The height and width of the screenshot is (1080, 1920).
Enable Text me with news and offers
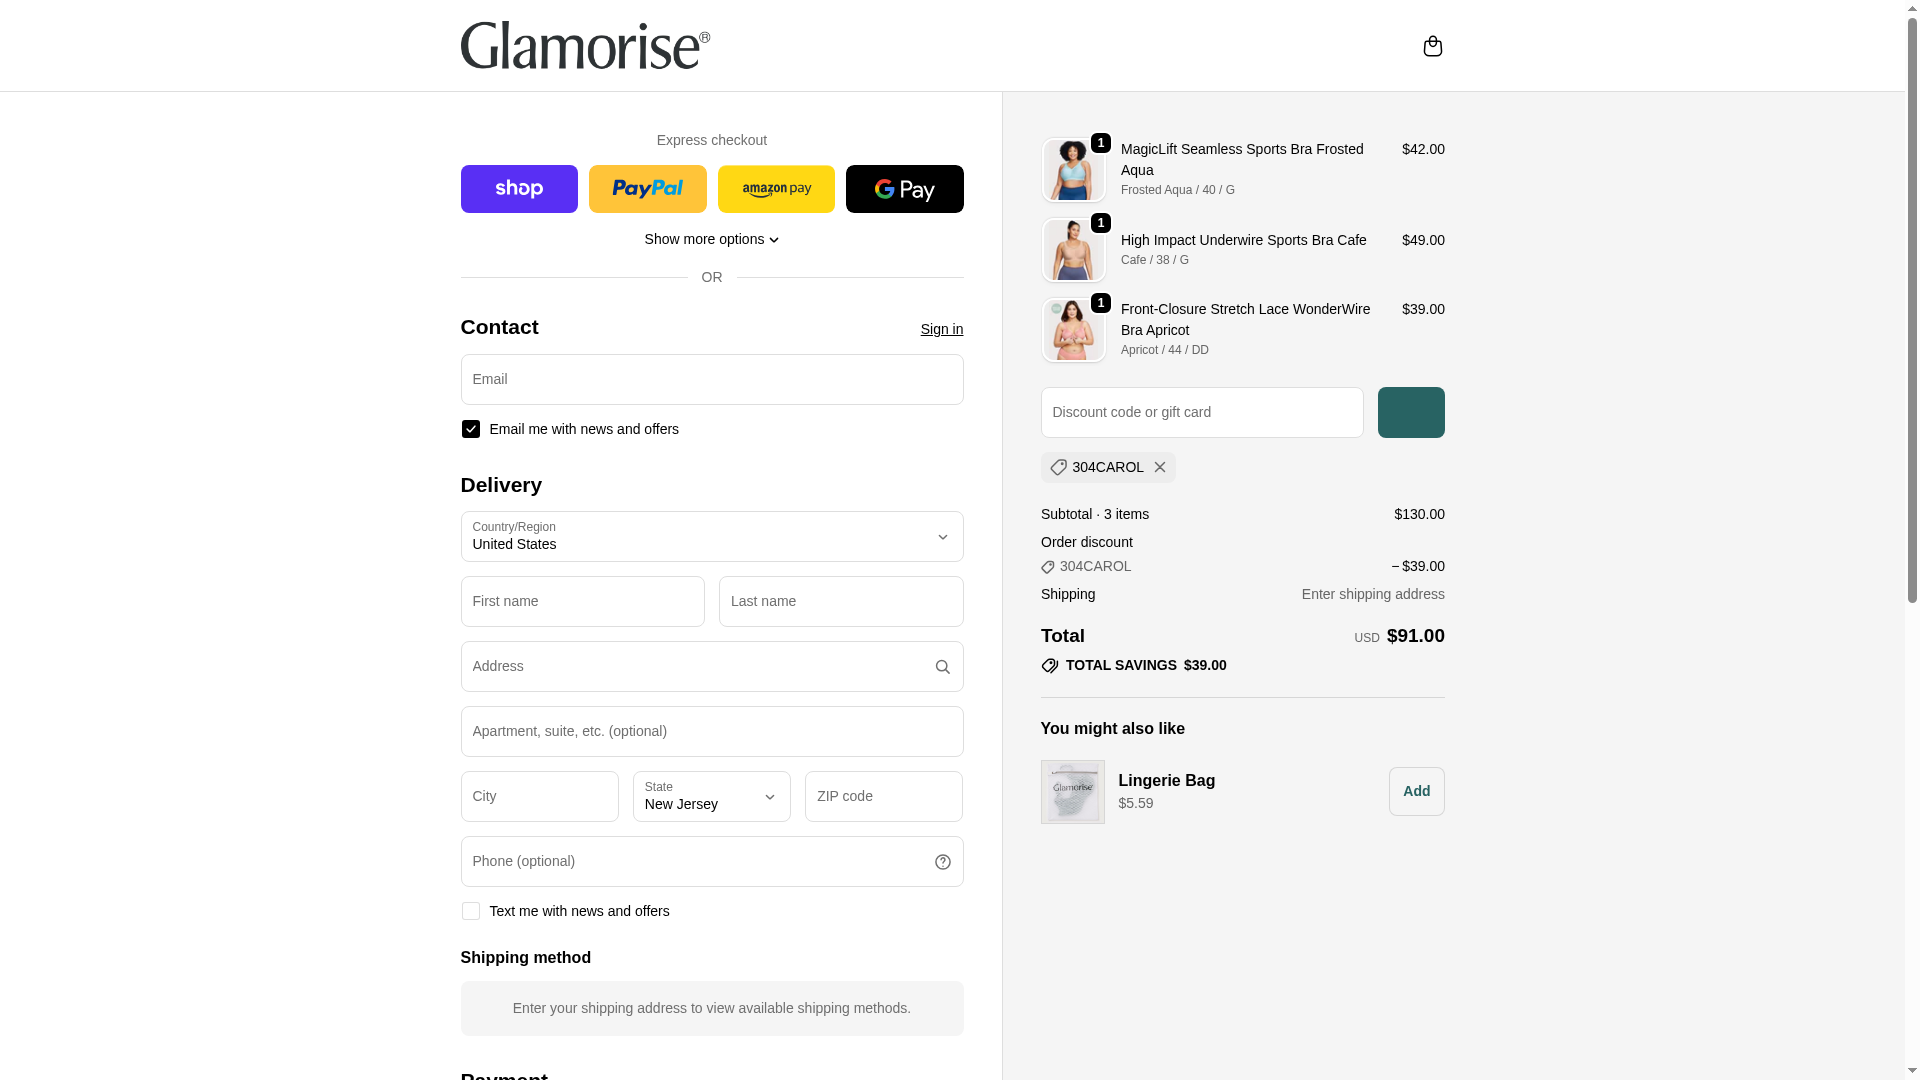coord(471,911)
